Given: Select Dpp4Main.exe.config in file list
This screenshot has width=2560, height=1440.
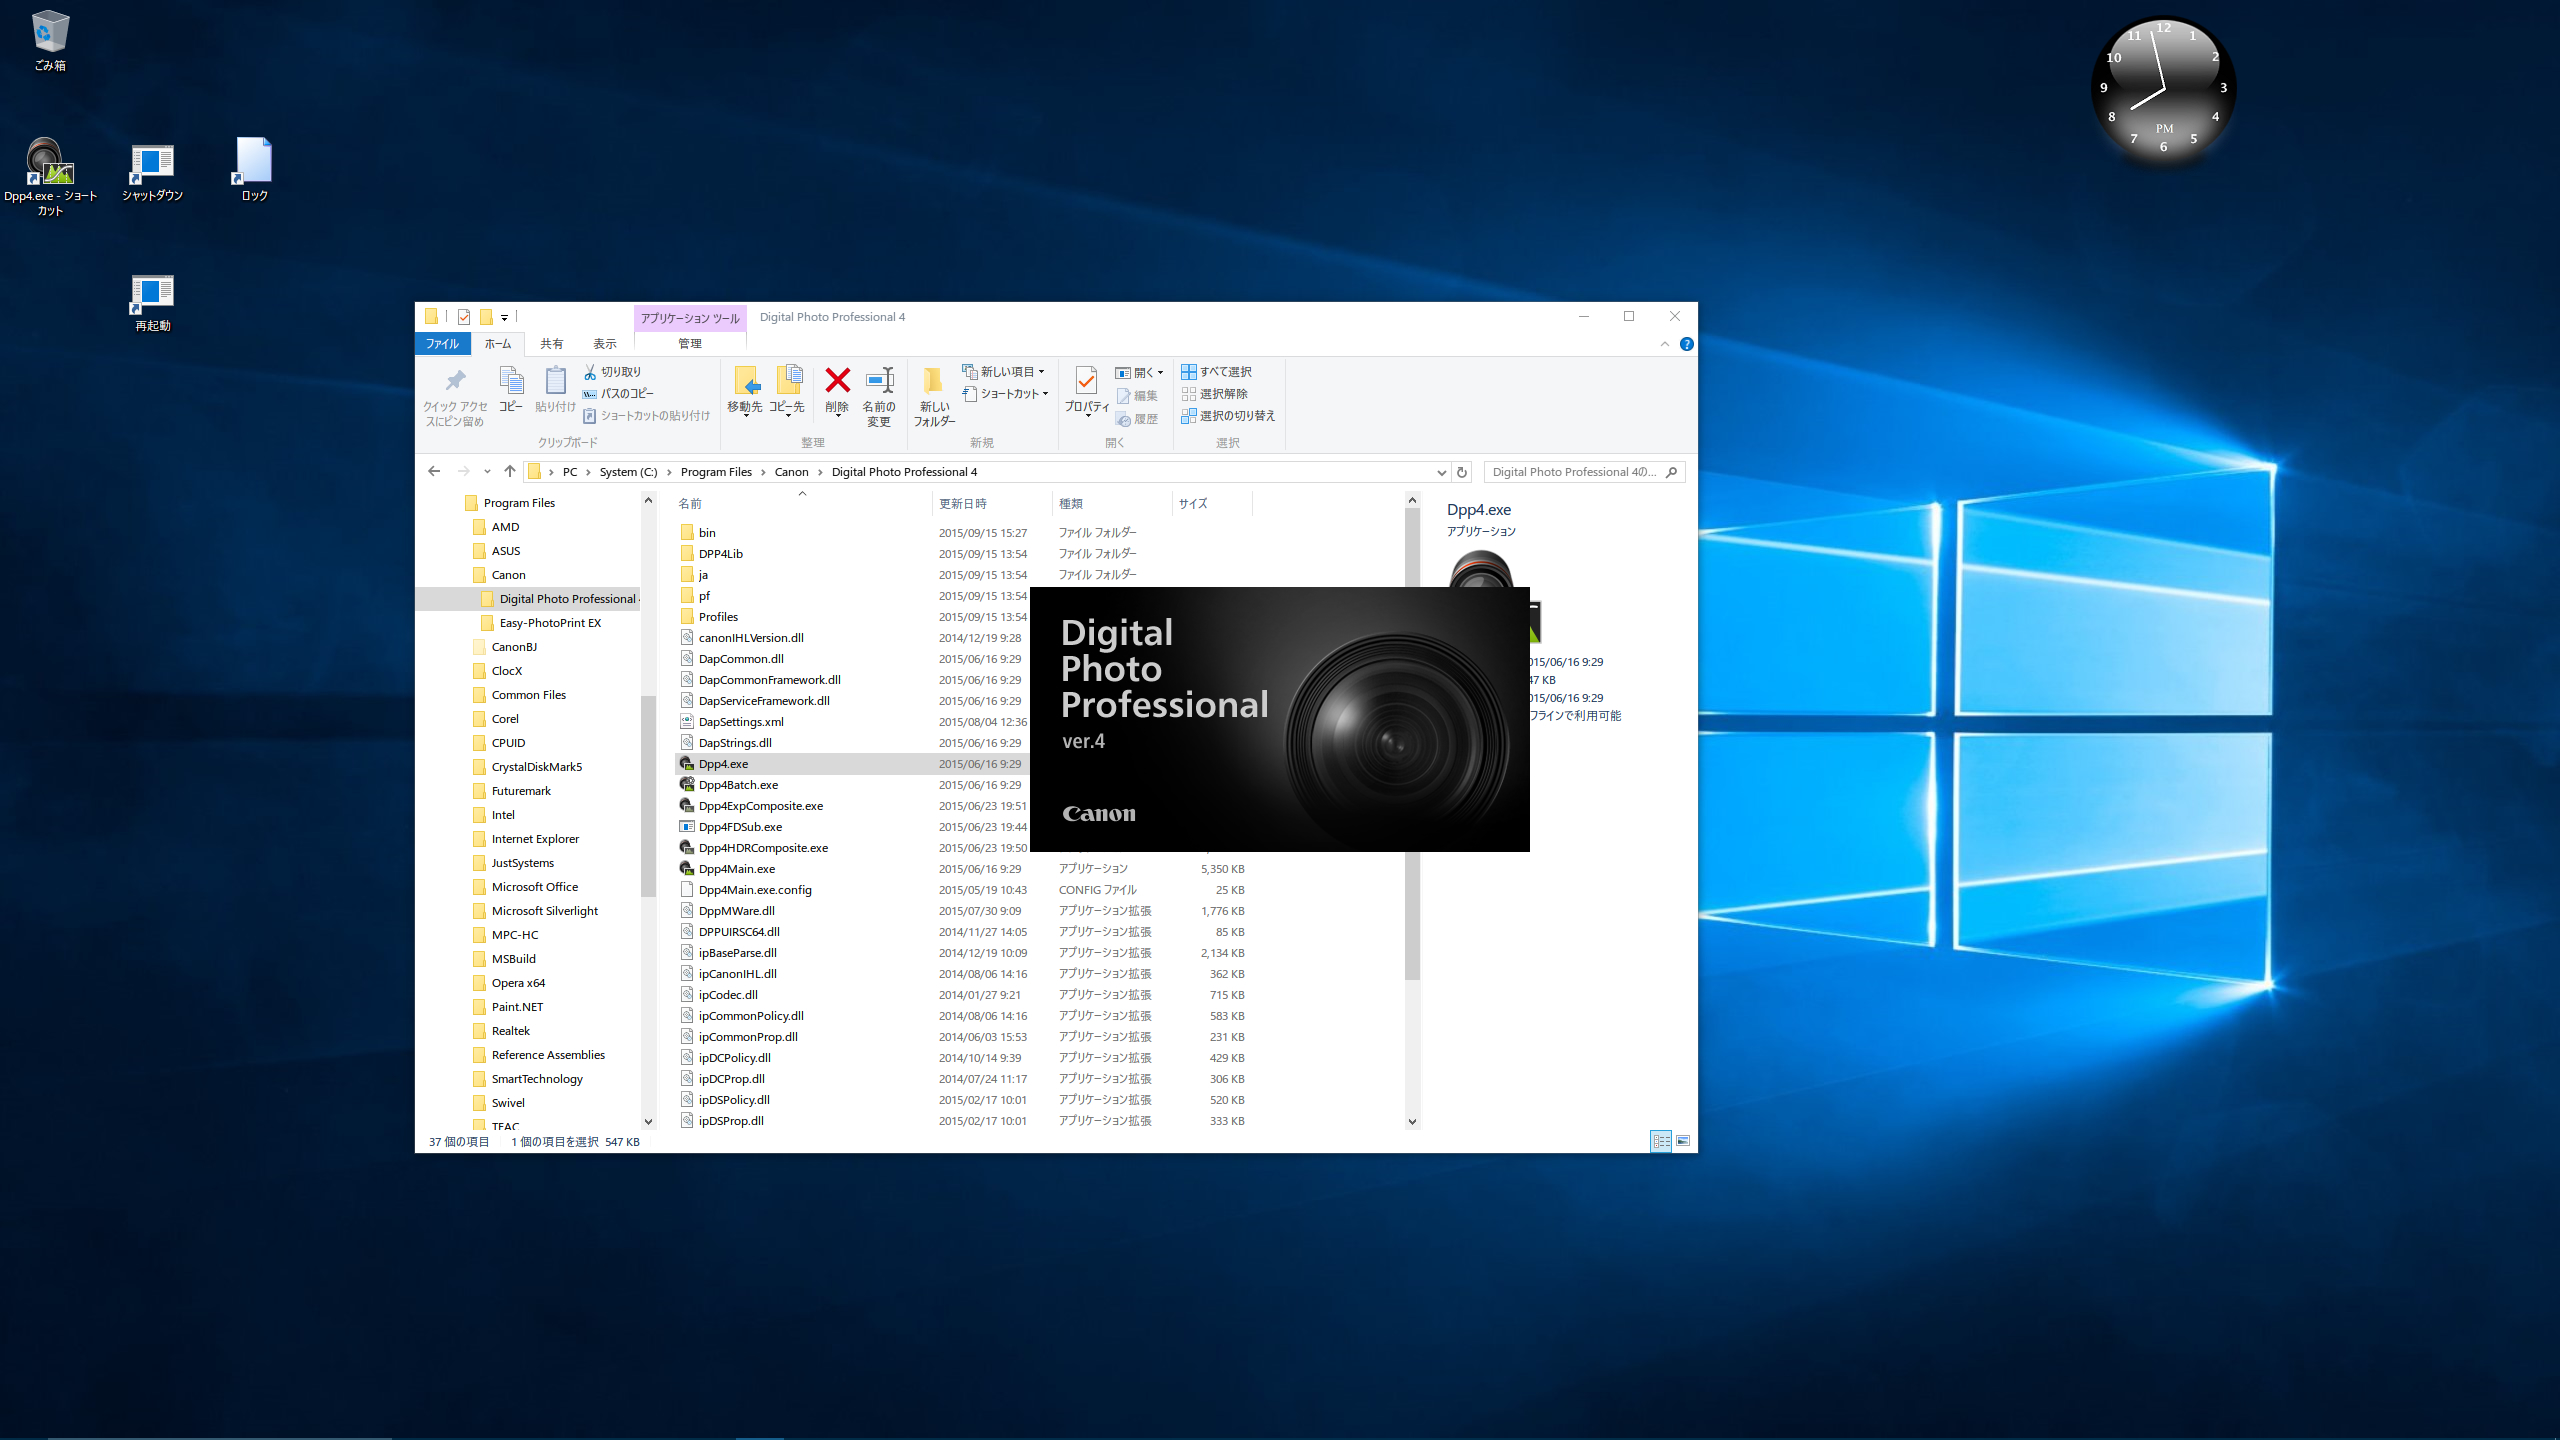Looking at the screenshot, I should point(755,890).
